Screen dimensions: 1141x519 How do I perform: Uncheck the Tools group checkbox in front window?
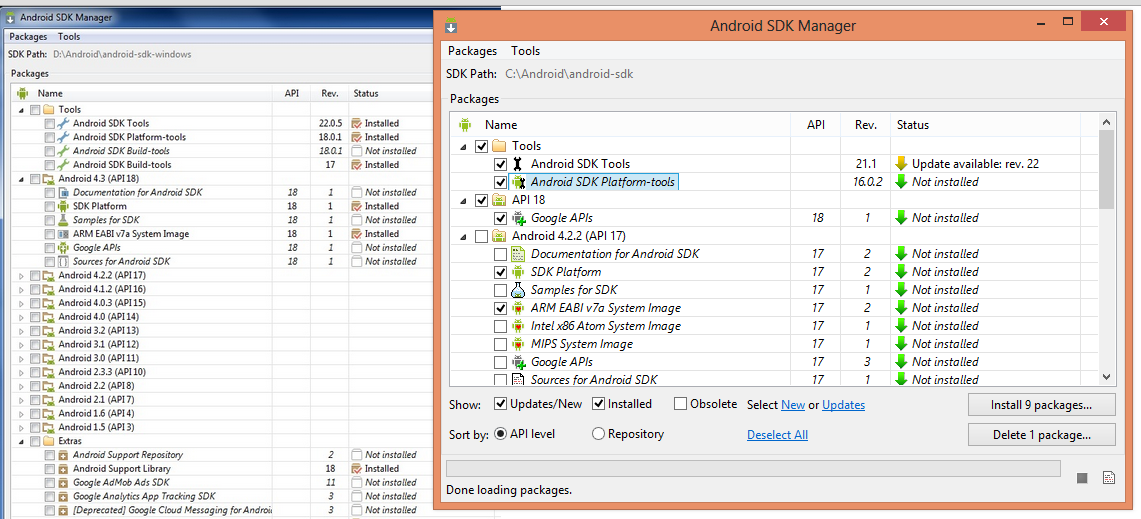481,146
